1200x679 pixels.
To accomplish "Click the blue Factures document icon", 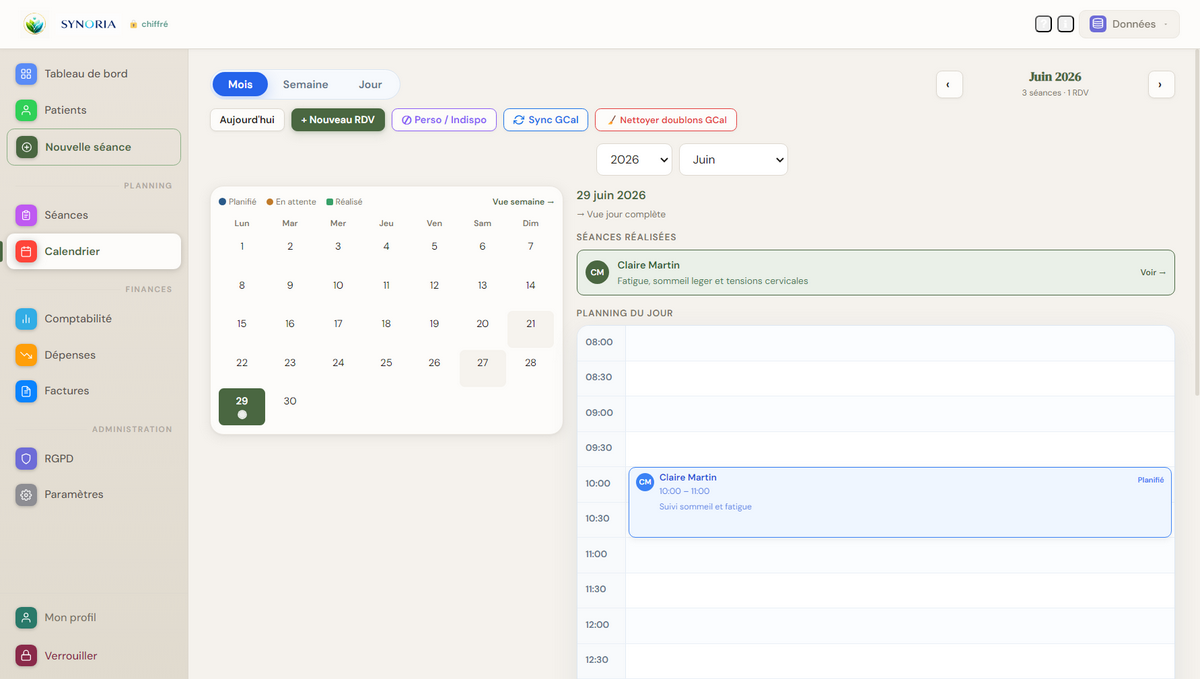I will pyautogui.click(x=26, y=391).
